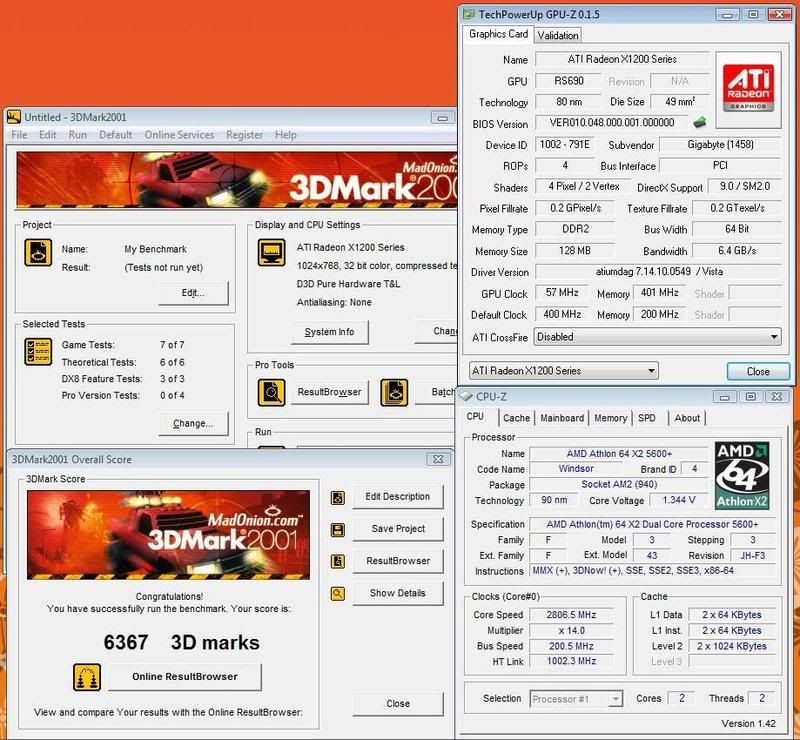Open the ATI CrossFire dropdown in GPU-Z
The width and height of the screenshot is (800, 740).
click(x=658, y=337)
